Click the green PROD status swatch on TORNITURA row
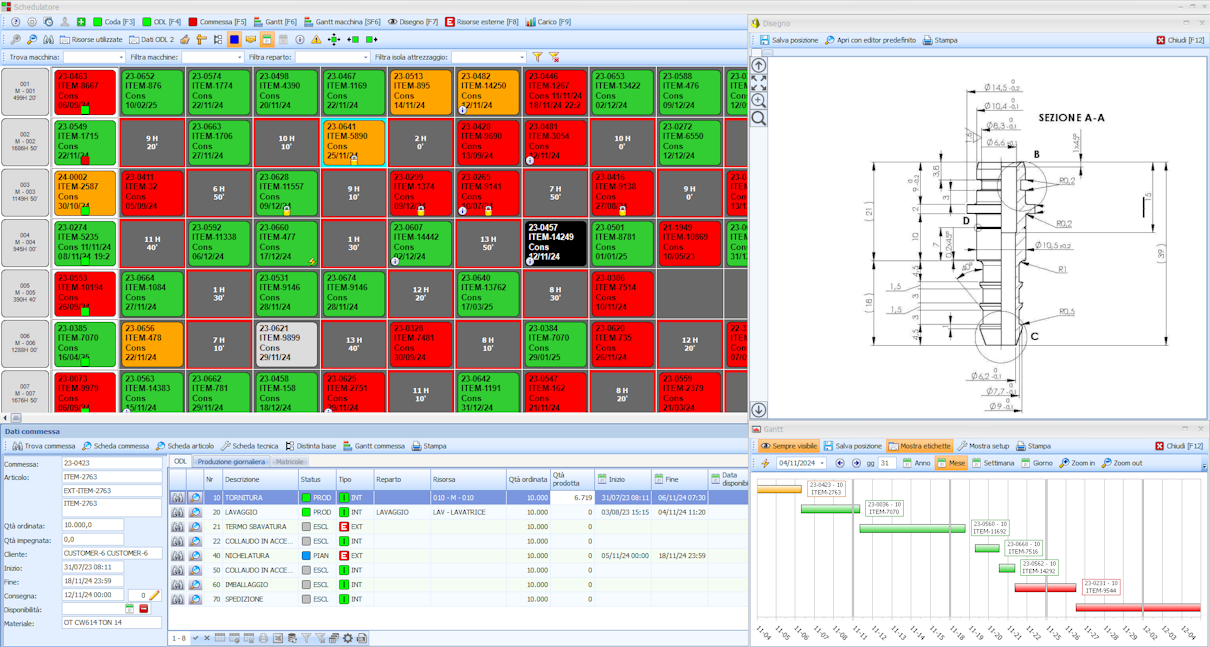Viewport: 1210px width, 647px height. (x=307, y=497)
